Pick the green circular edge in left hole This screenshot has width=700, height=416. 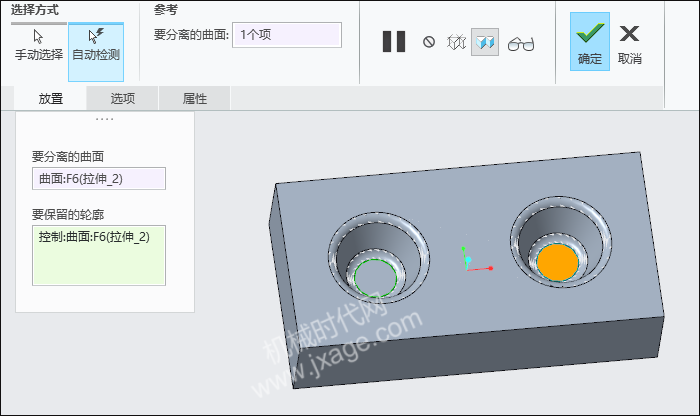click(x=375, y=278)
